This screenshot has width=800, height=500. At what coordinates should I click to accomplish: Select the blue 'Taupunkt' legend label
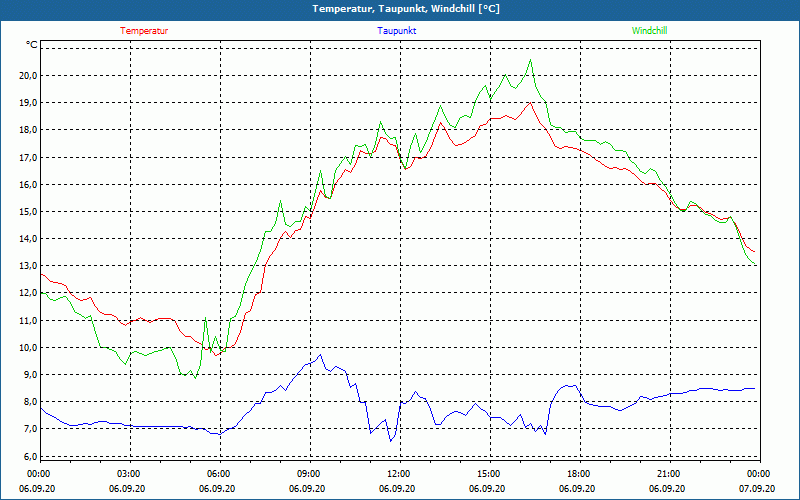tap(396, 31)
